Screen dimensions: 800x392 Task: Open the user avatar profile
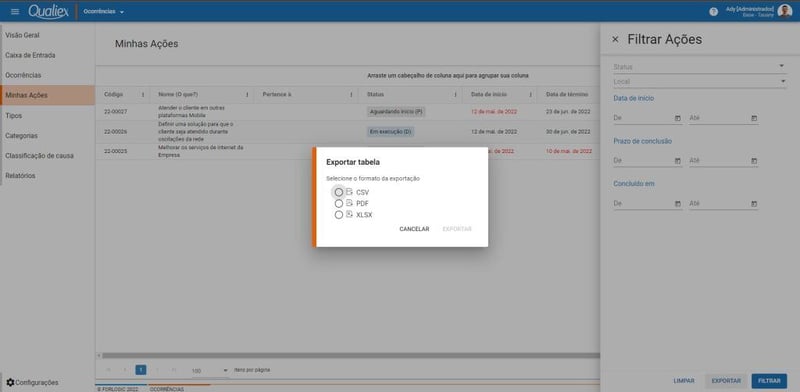pos(785,11)
